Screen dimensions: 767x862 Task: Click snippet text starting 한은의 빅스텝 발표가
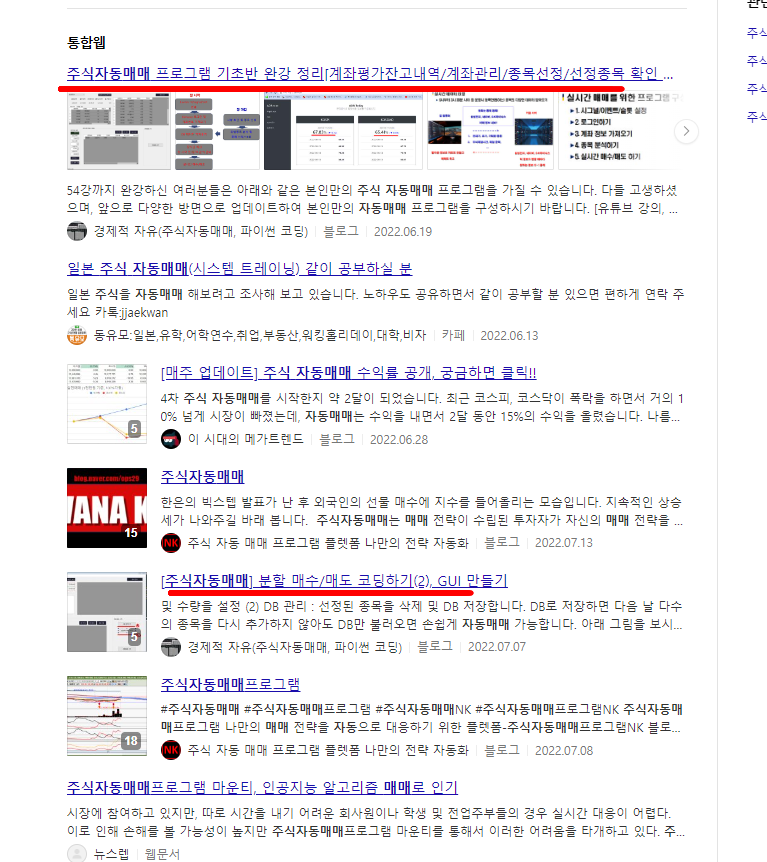coord(422,511)
